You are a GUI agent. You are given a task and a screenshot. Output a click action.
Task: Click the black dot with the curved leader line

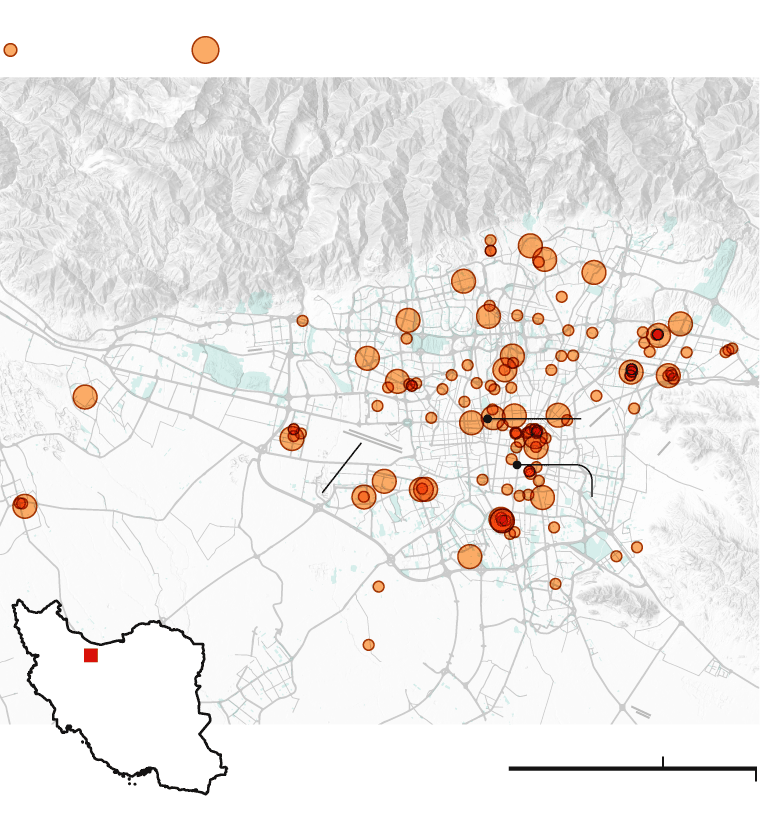click(x=517, y=464)
